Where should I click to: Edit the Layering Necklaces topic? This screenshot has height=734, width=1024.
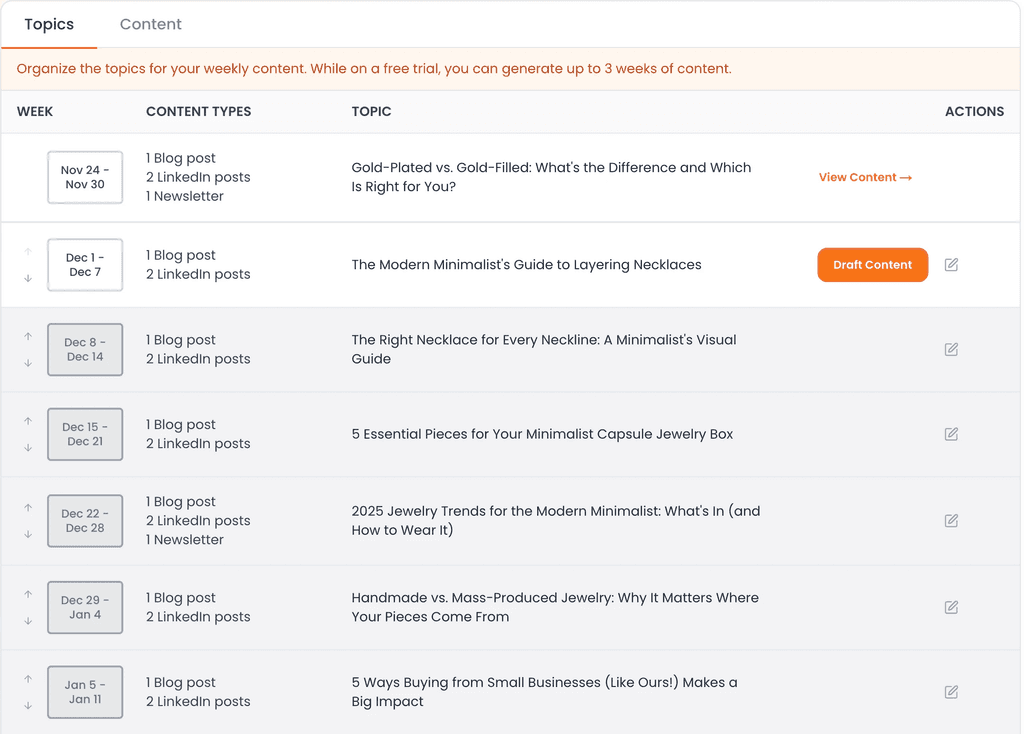pyautogui.click(x=951, y=264)
